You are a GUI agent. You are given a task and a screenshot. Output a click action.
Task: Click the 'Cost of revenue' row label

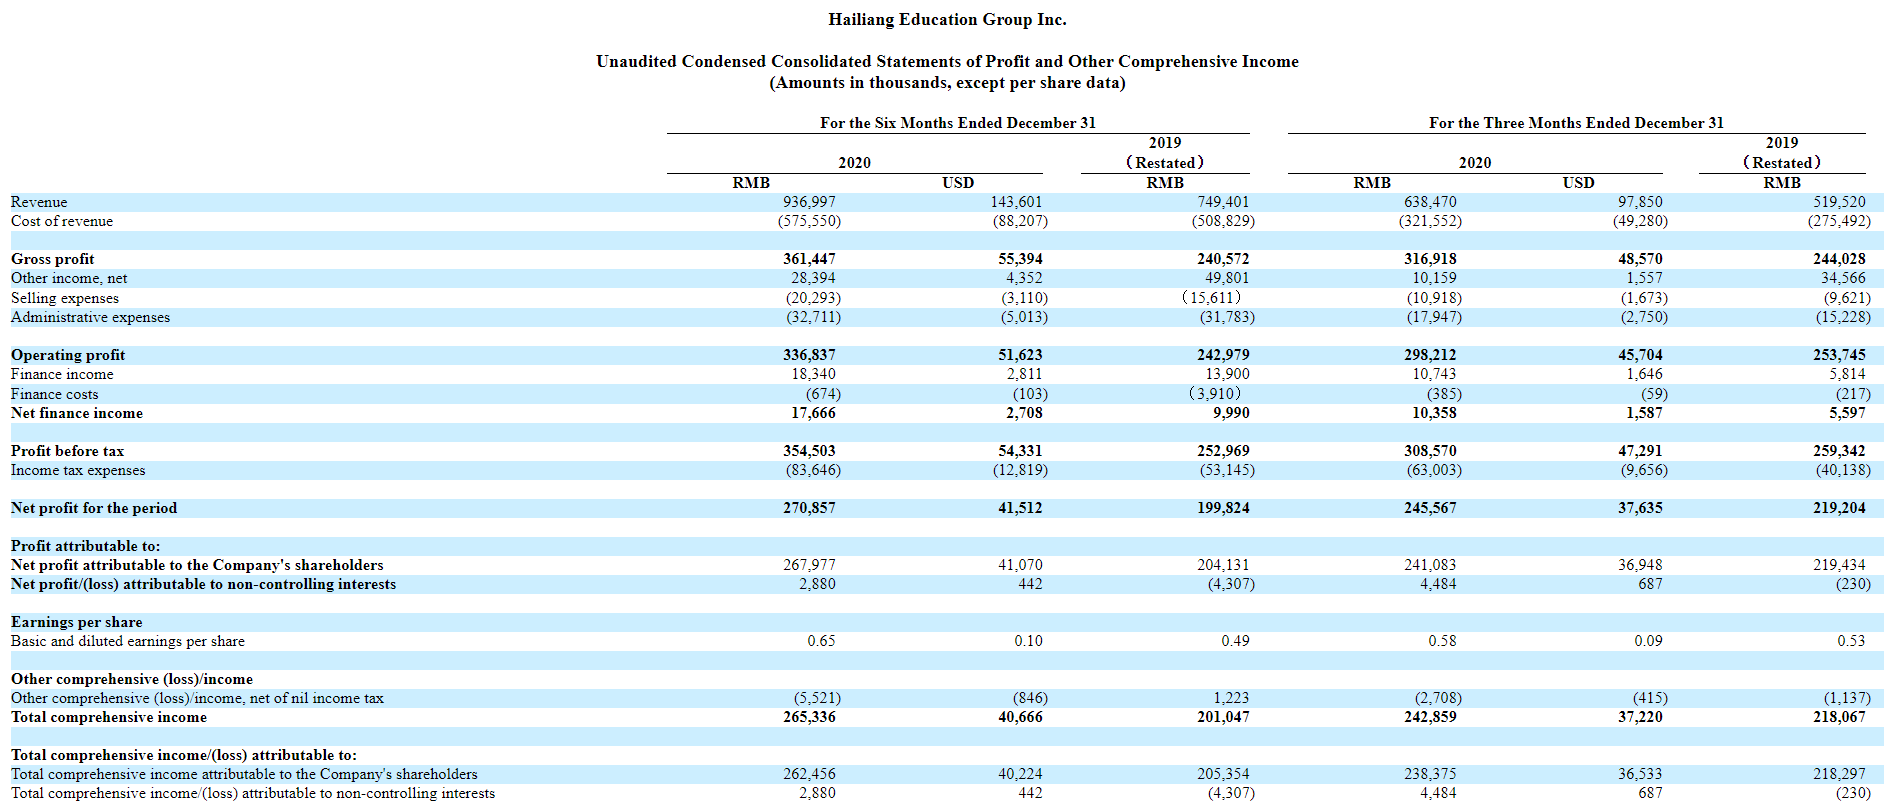tap(62, 221)
